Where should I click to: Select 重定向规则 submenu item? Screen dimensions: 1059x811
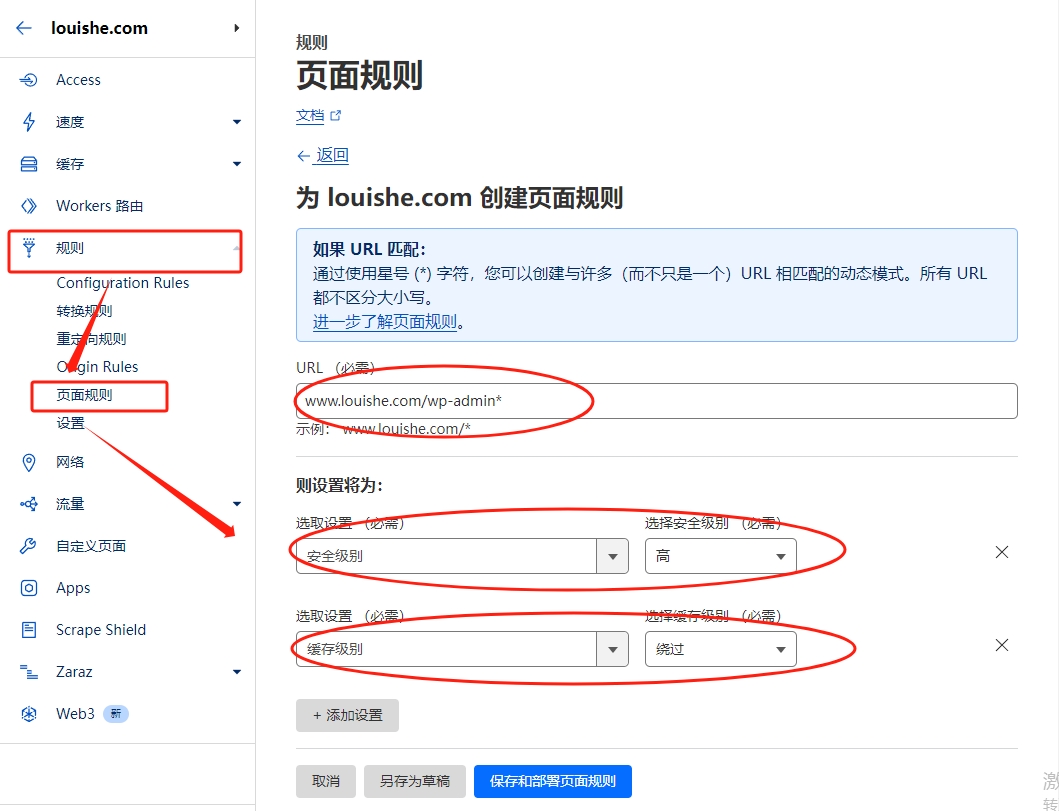91,339
